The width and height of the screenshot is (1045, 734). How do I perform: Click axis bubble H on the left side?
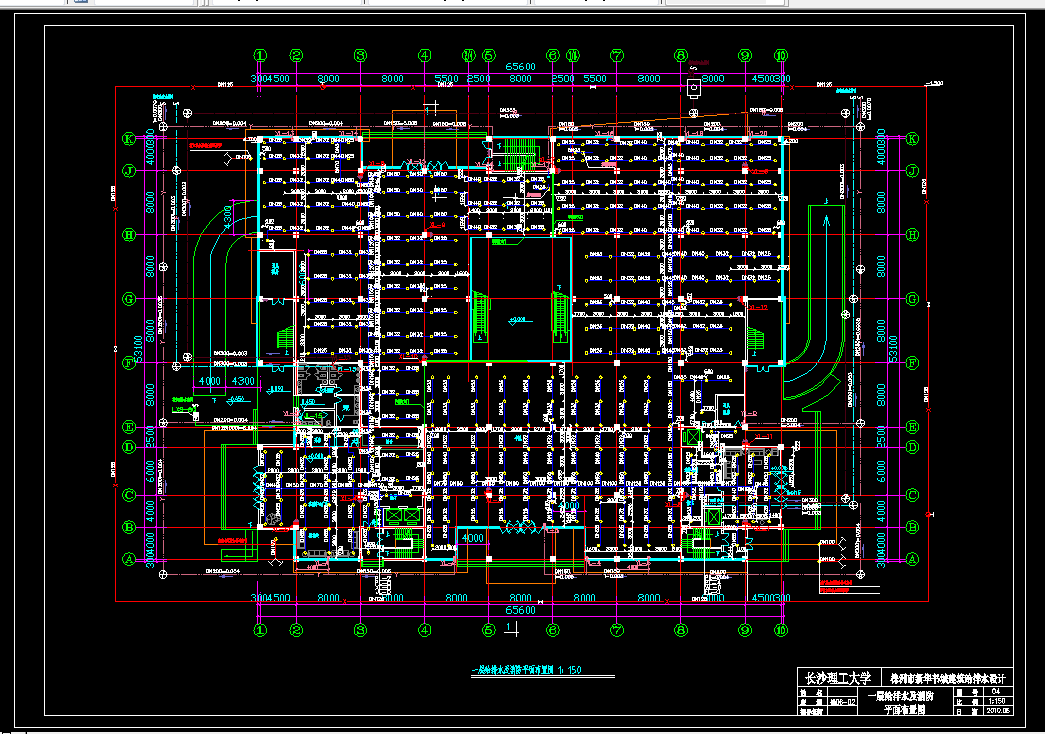pyautogui.click(x=129, y=235)
